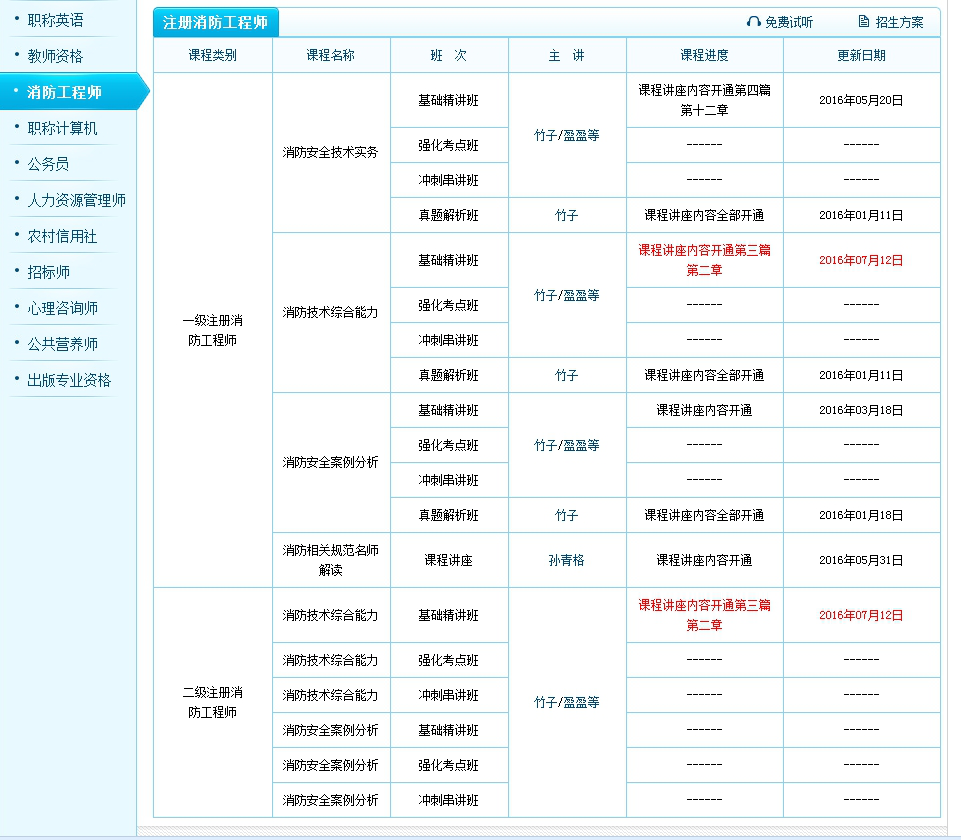The image size is (961, 840).
Task: Switch to the 注册消防工程师 tab
Action: [x=213, y=21]
